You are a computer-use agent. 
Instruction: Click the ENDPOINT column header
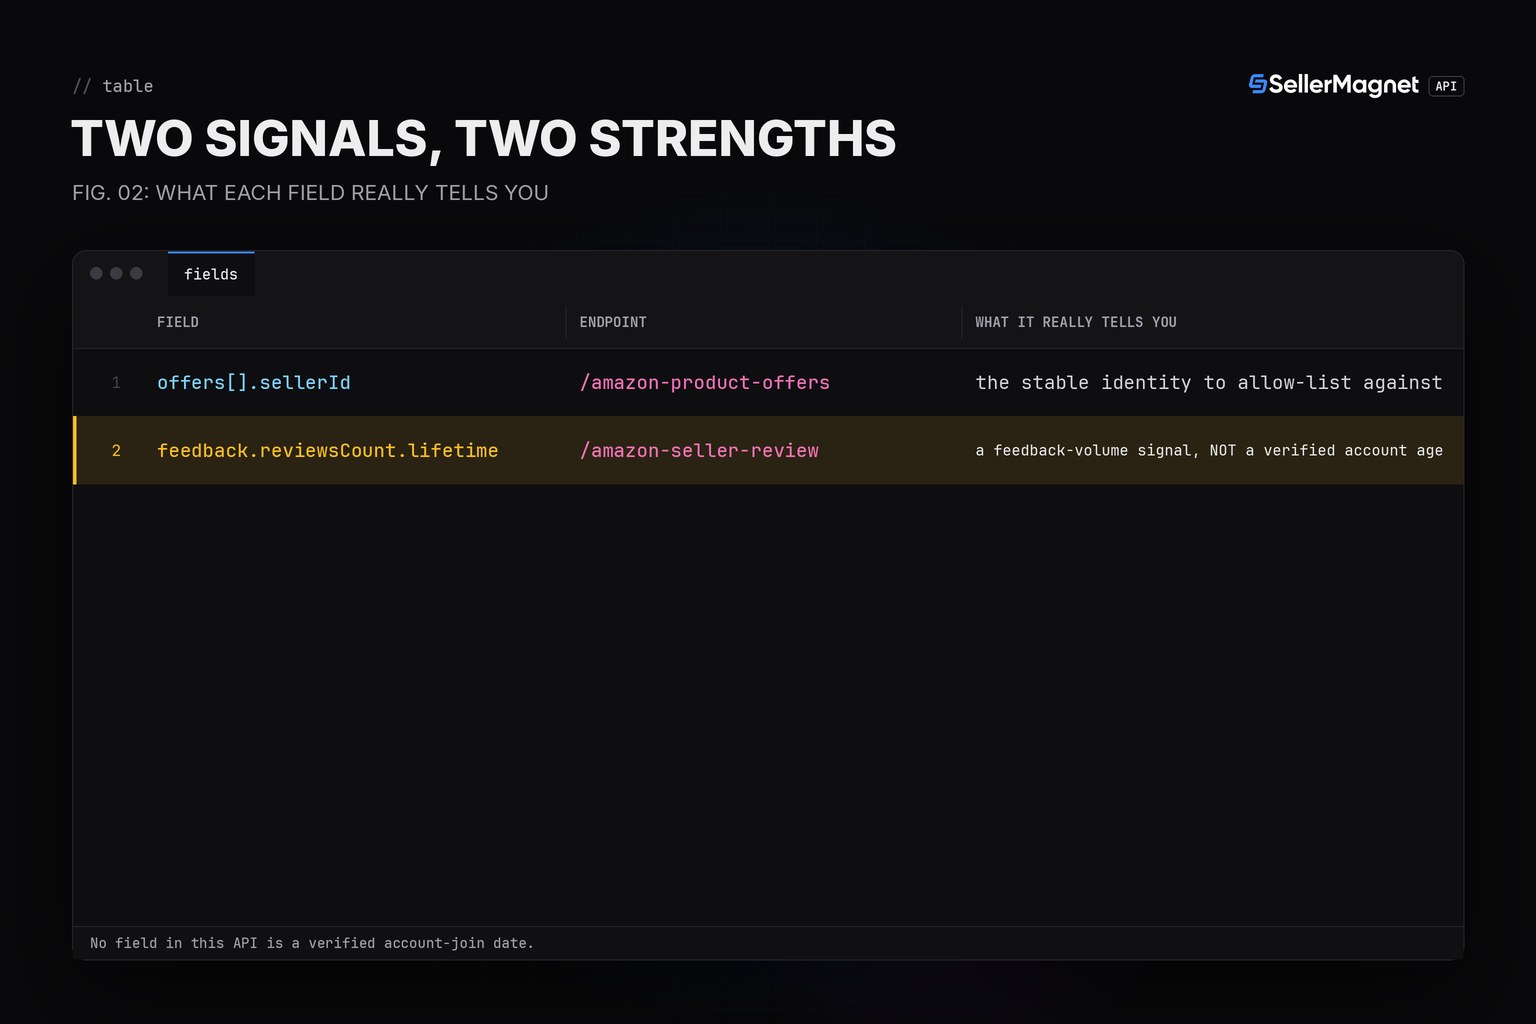613,322
